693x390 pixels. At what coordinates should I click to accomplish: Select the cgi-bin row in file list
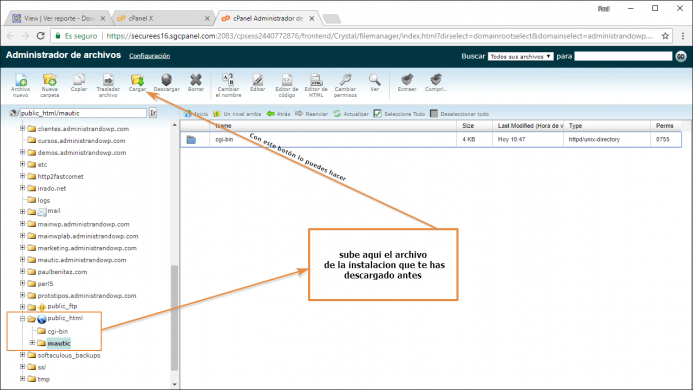(x=431, y=139)
